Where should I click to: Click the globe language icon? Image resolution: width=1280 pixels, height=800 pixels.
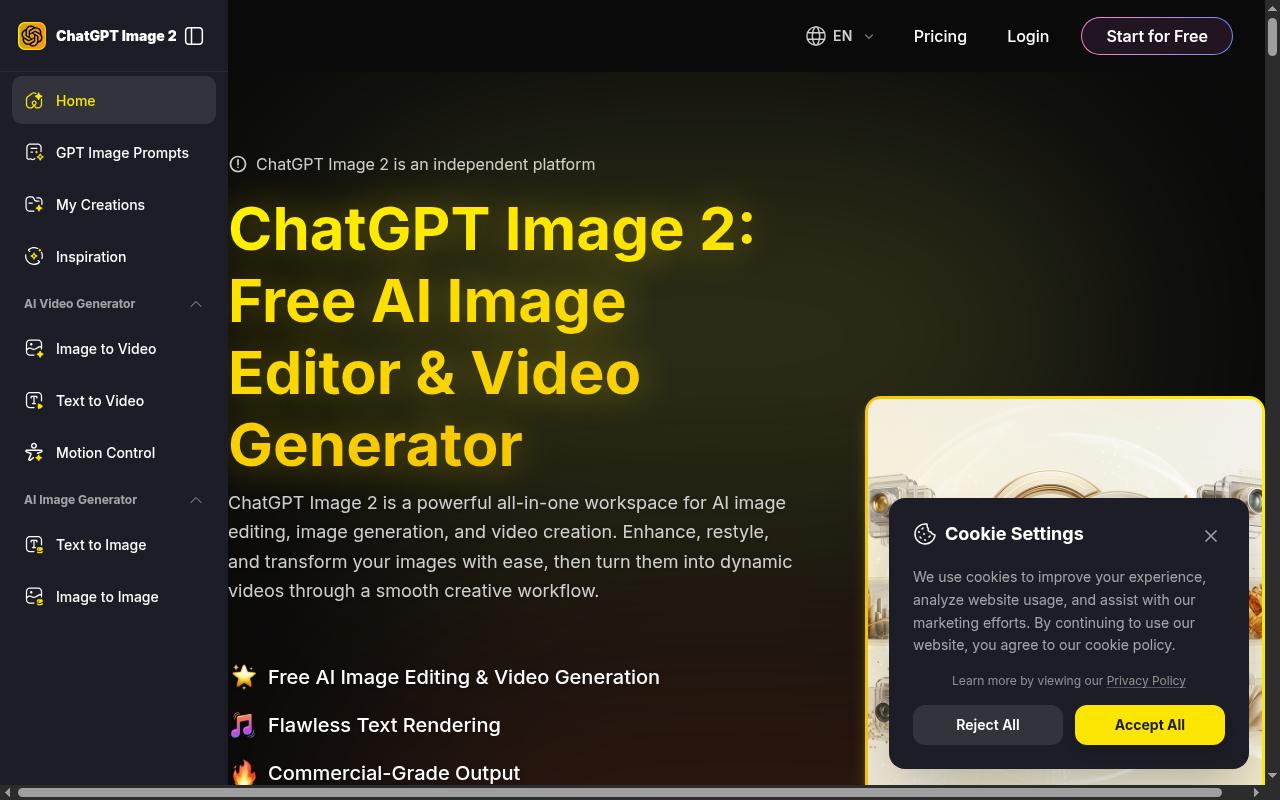click(x=816, y=36)
